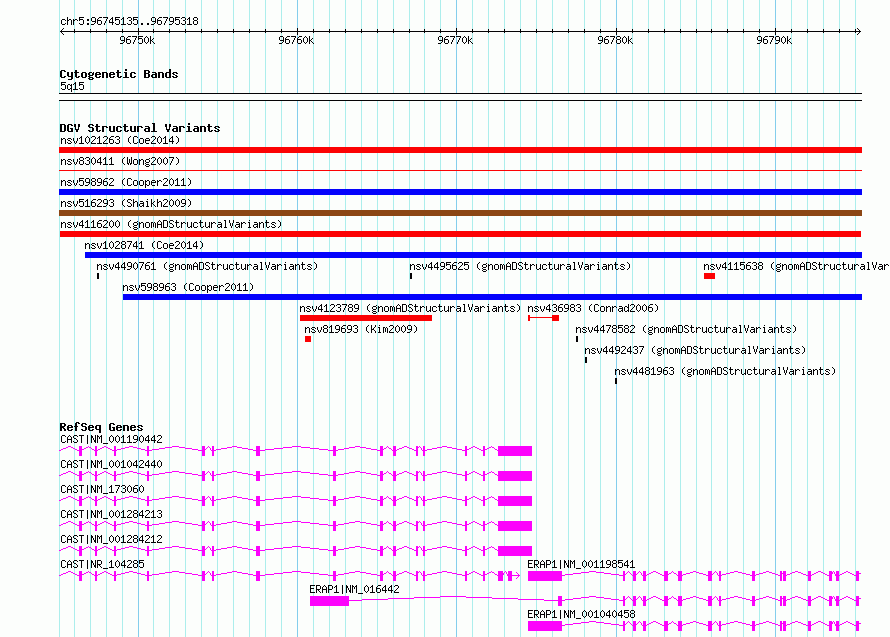The height and width of the screenshot is (637, 890).
Task: Click the chr5:96745135..96795318 coordinate label
Action: pos(129,22)
